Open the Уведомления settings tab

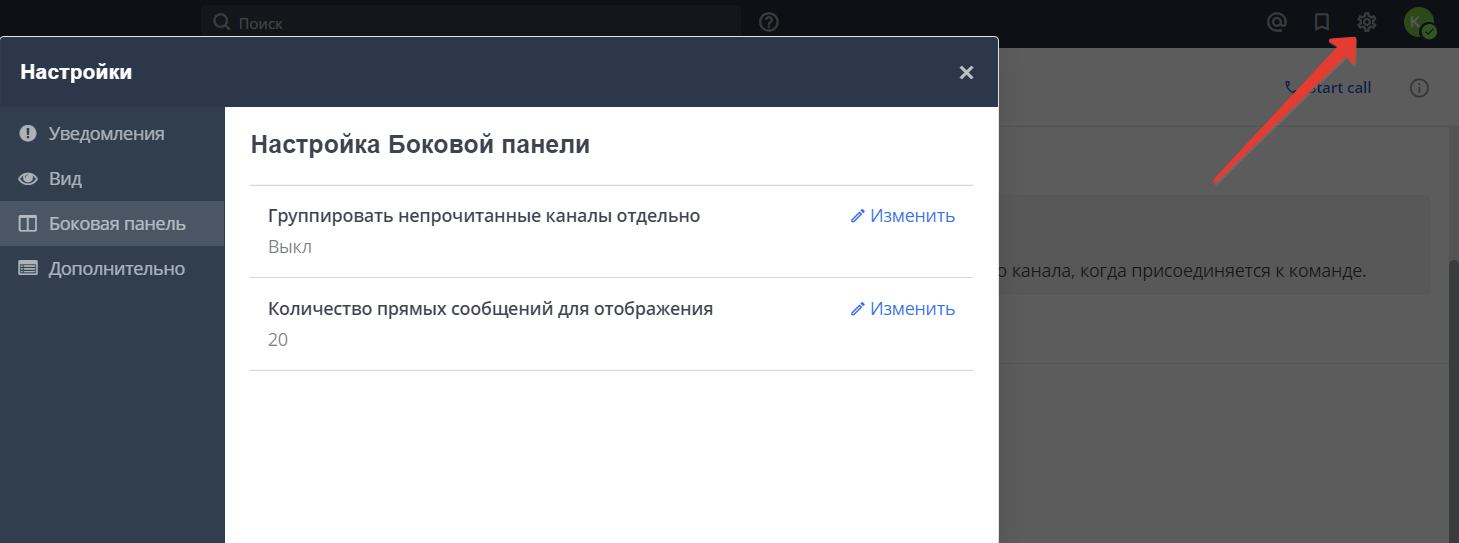[x=112, y=133]
